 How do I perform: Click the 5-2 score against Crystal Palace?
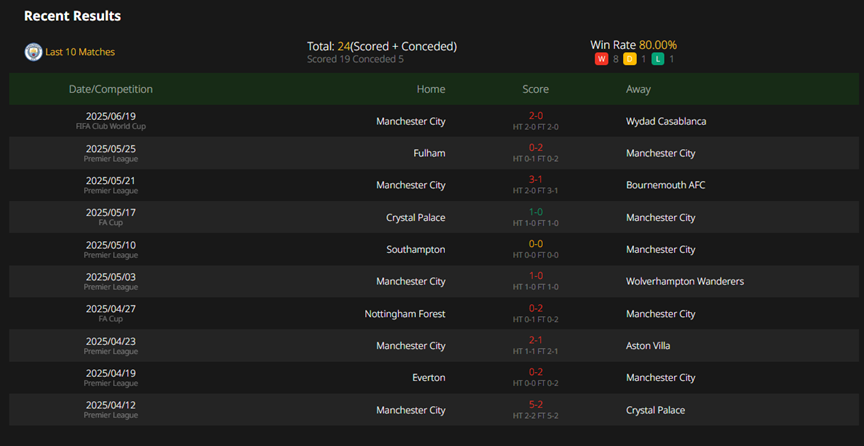point(536,405)
